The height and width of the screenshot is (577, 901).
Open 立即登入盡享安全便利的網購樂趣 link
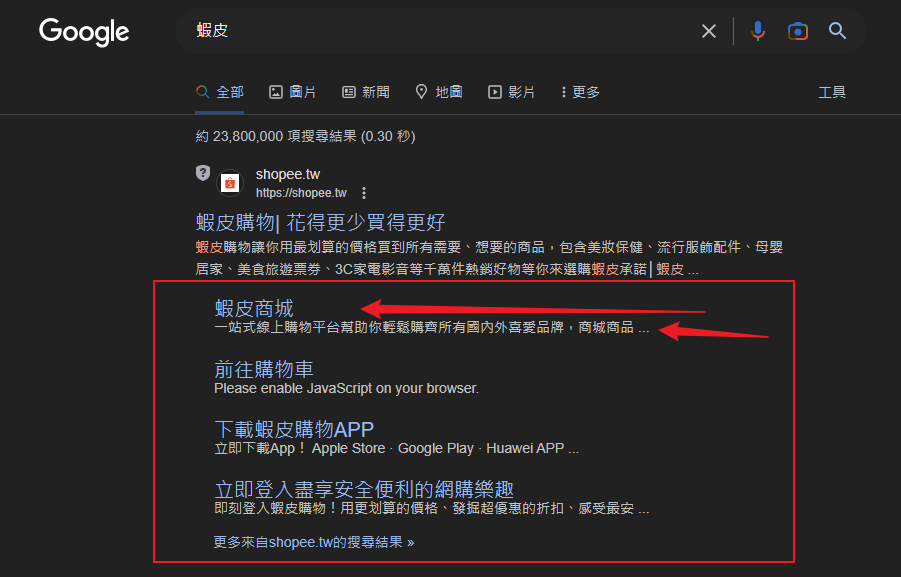(364, 490)
